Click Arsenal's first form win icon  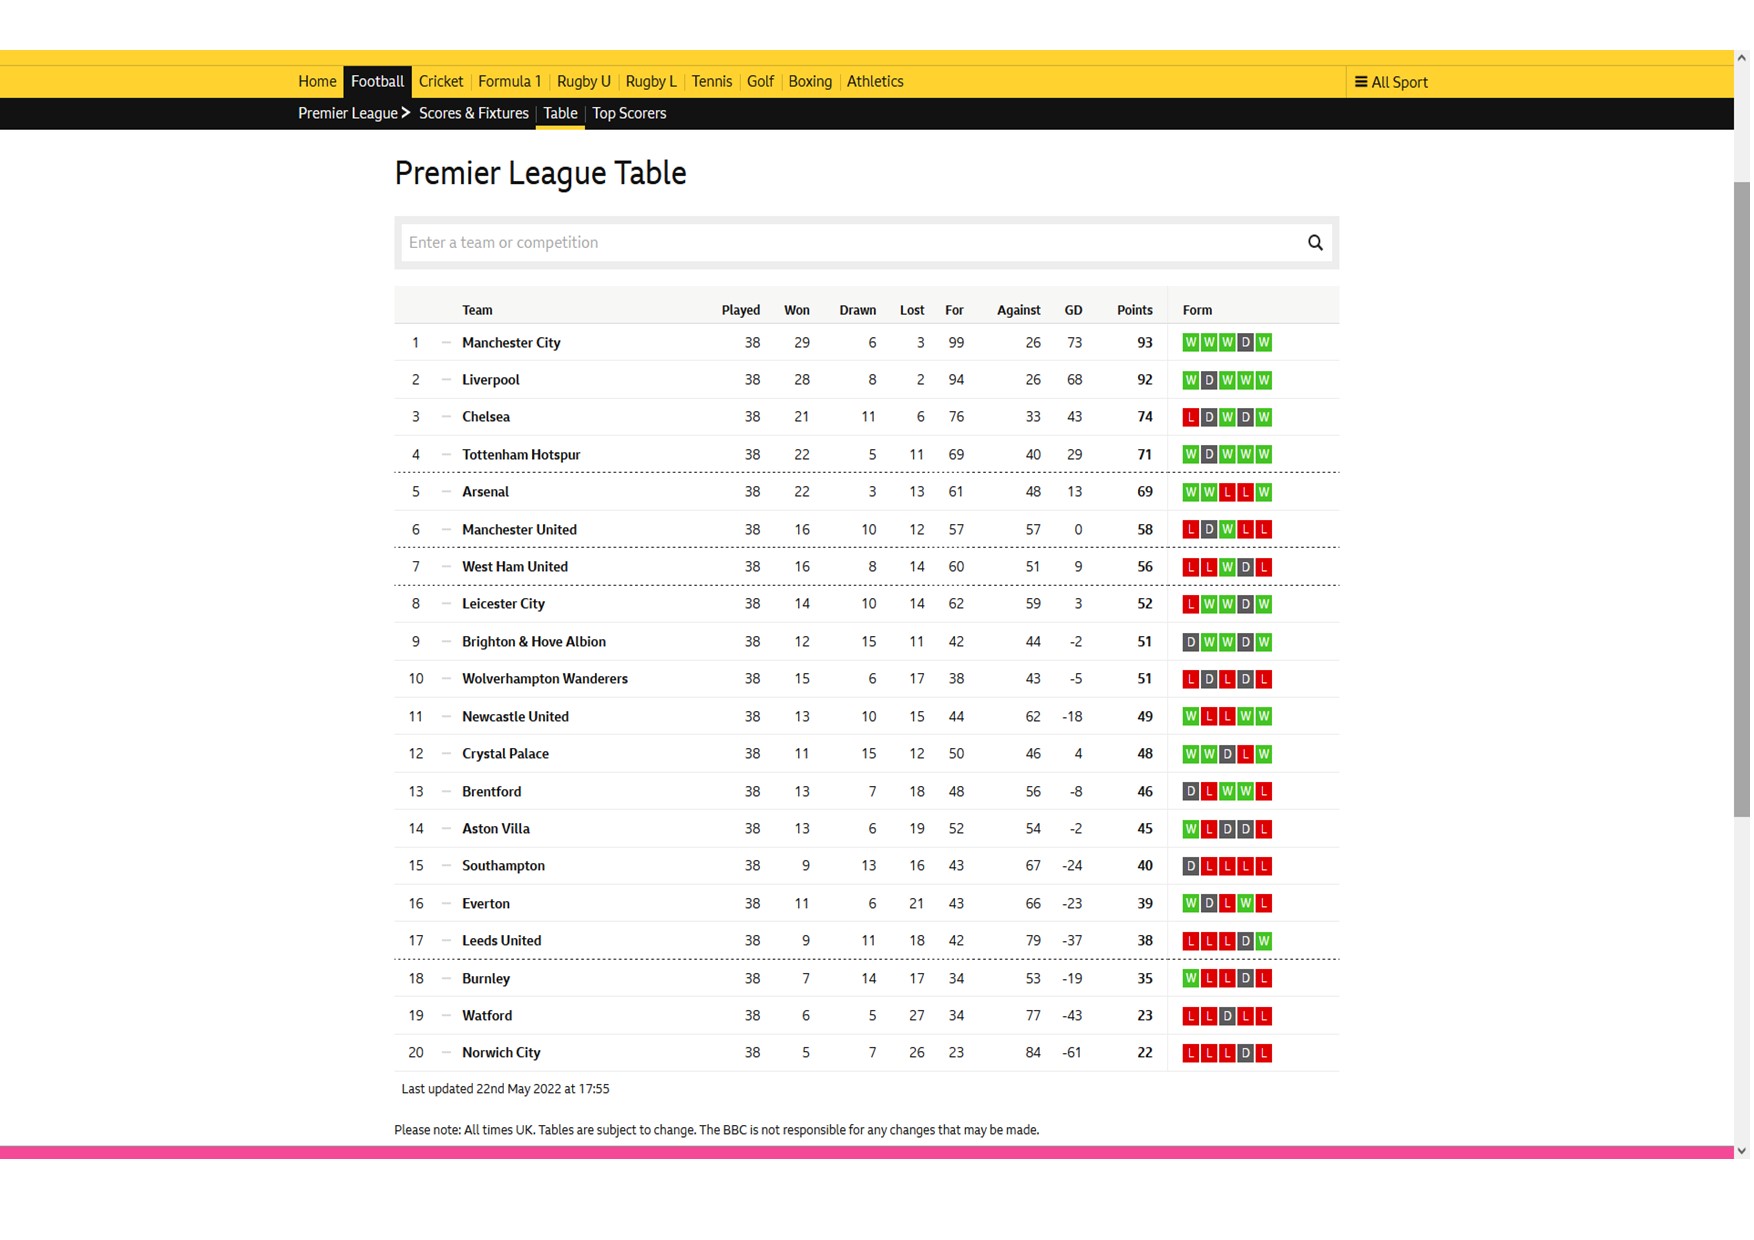coord(1190,492)
